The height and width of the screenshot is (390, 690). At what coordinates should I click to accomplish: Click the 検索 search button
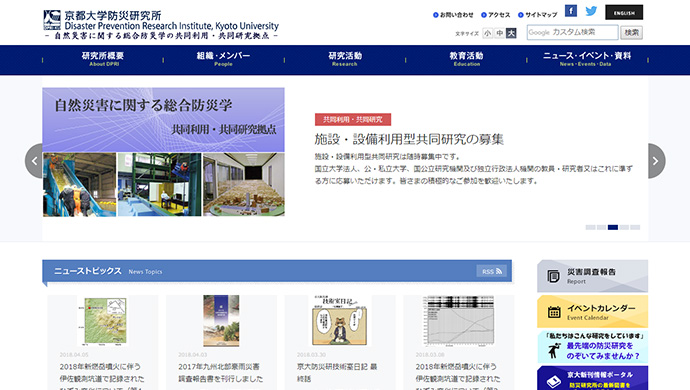(x=631, y=33)
